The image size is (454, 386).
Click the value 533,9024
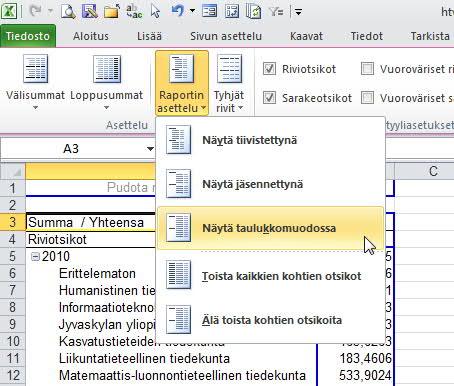(365, 375)
